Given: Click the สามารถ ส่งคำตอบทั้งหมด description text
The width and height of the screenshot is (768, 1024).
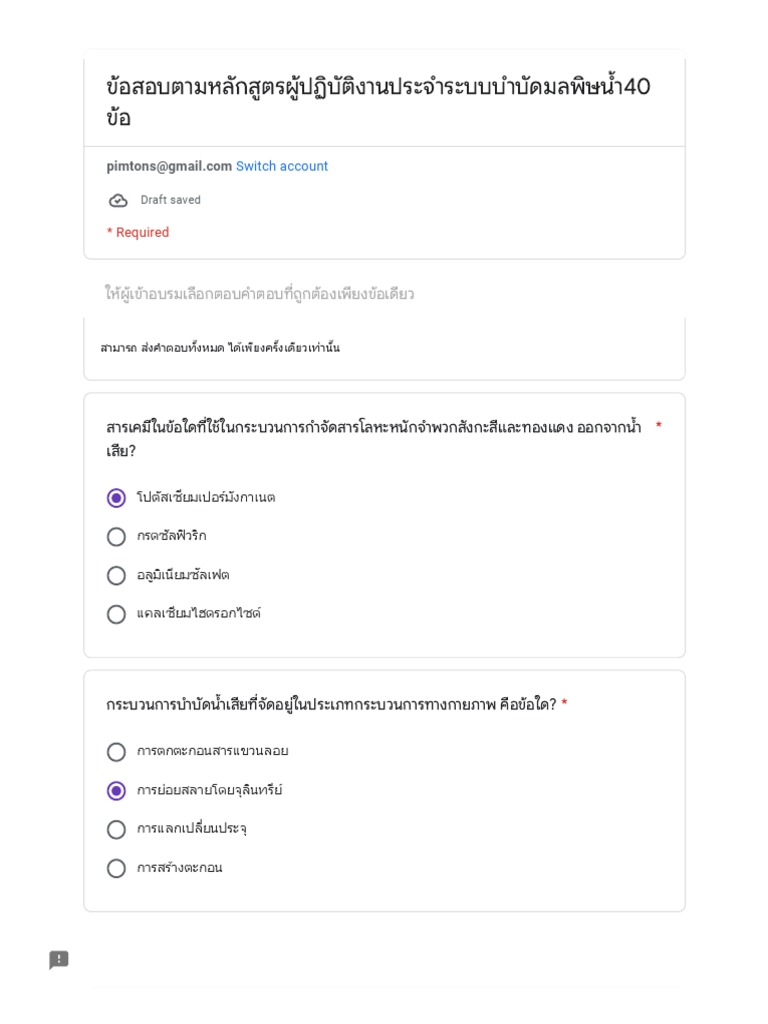Looking at the screenshot, I should 220,348.
